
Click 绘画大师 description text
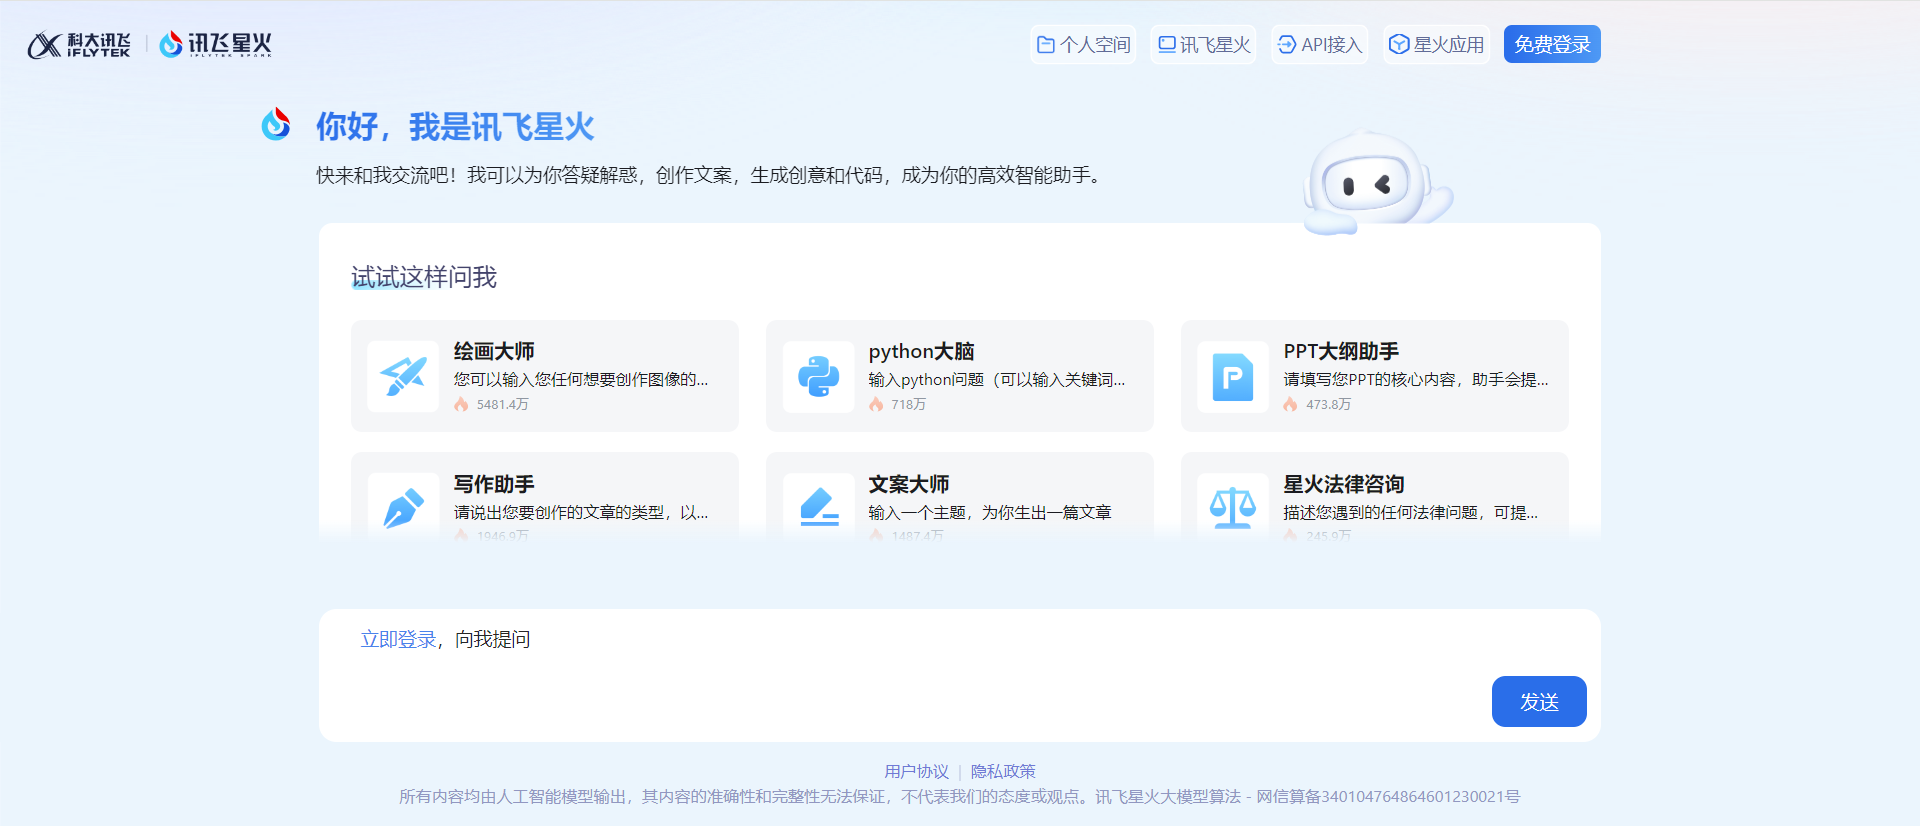(x=581, y=379)
